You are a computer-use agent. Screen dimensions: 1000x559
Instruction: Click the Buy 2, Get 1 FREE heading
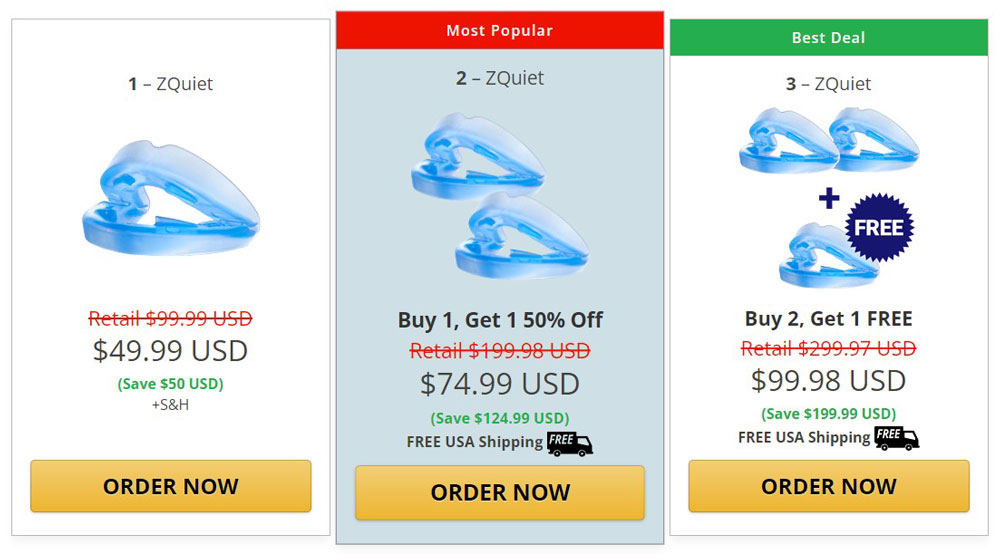coord(828,319)
